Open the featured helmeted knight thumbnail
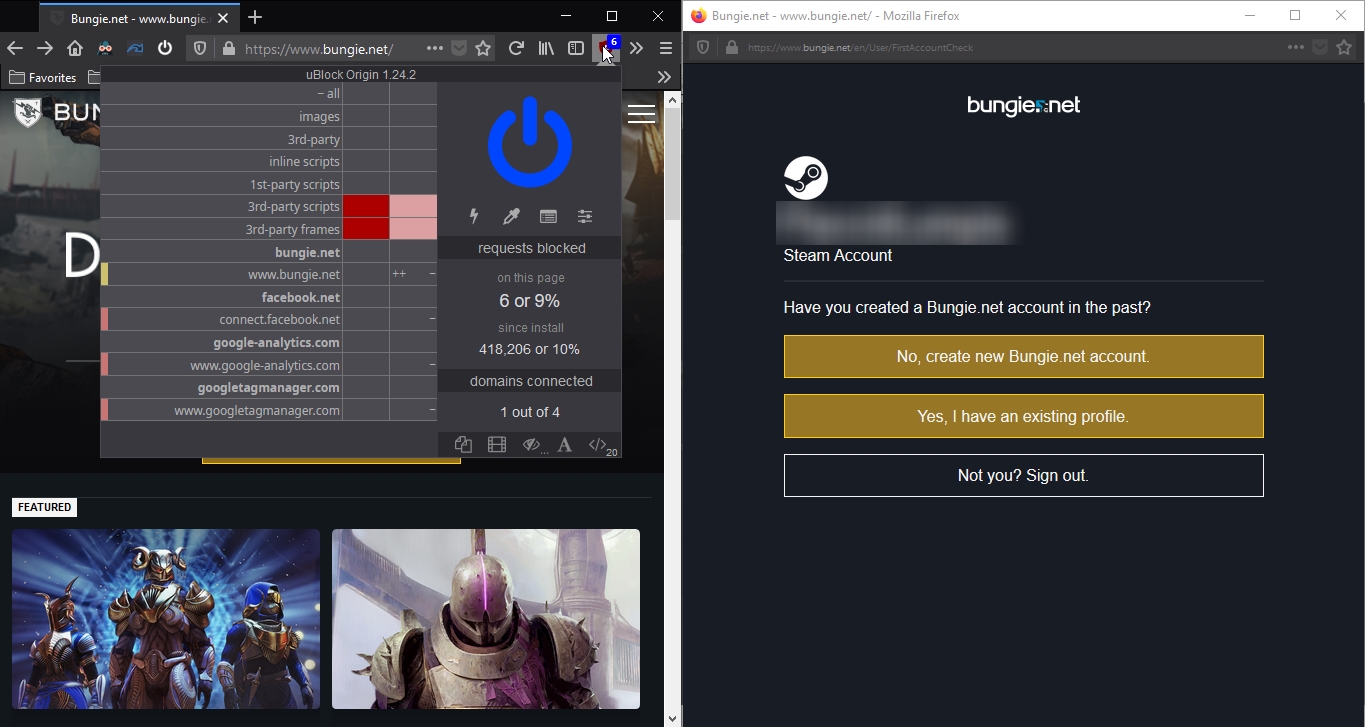 486,619
